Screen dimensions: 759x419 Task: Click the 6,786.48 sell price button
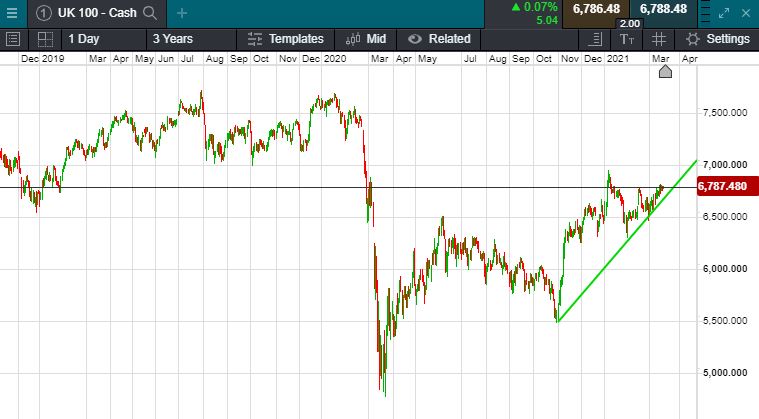(x=598, y=9)
